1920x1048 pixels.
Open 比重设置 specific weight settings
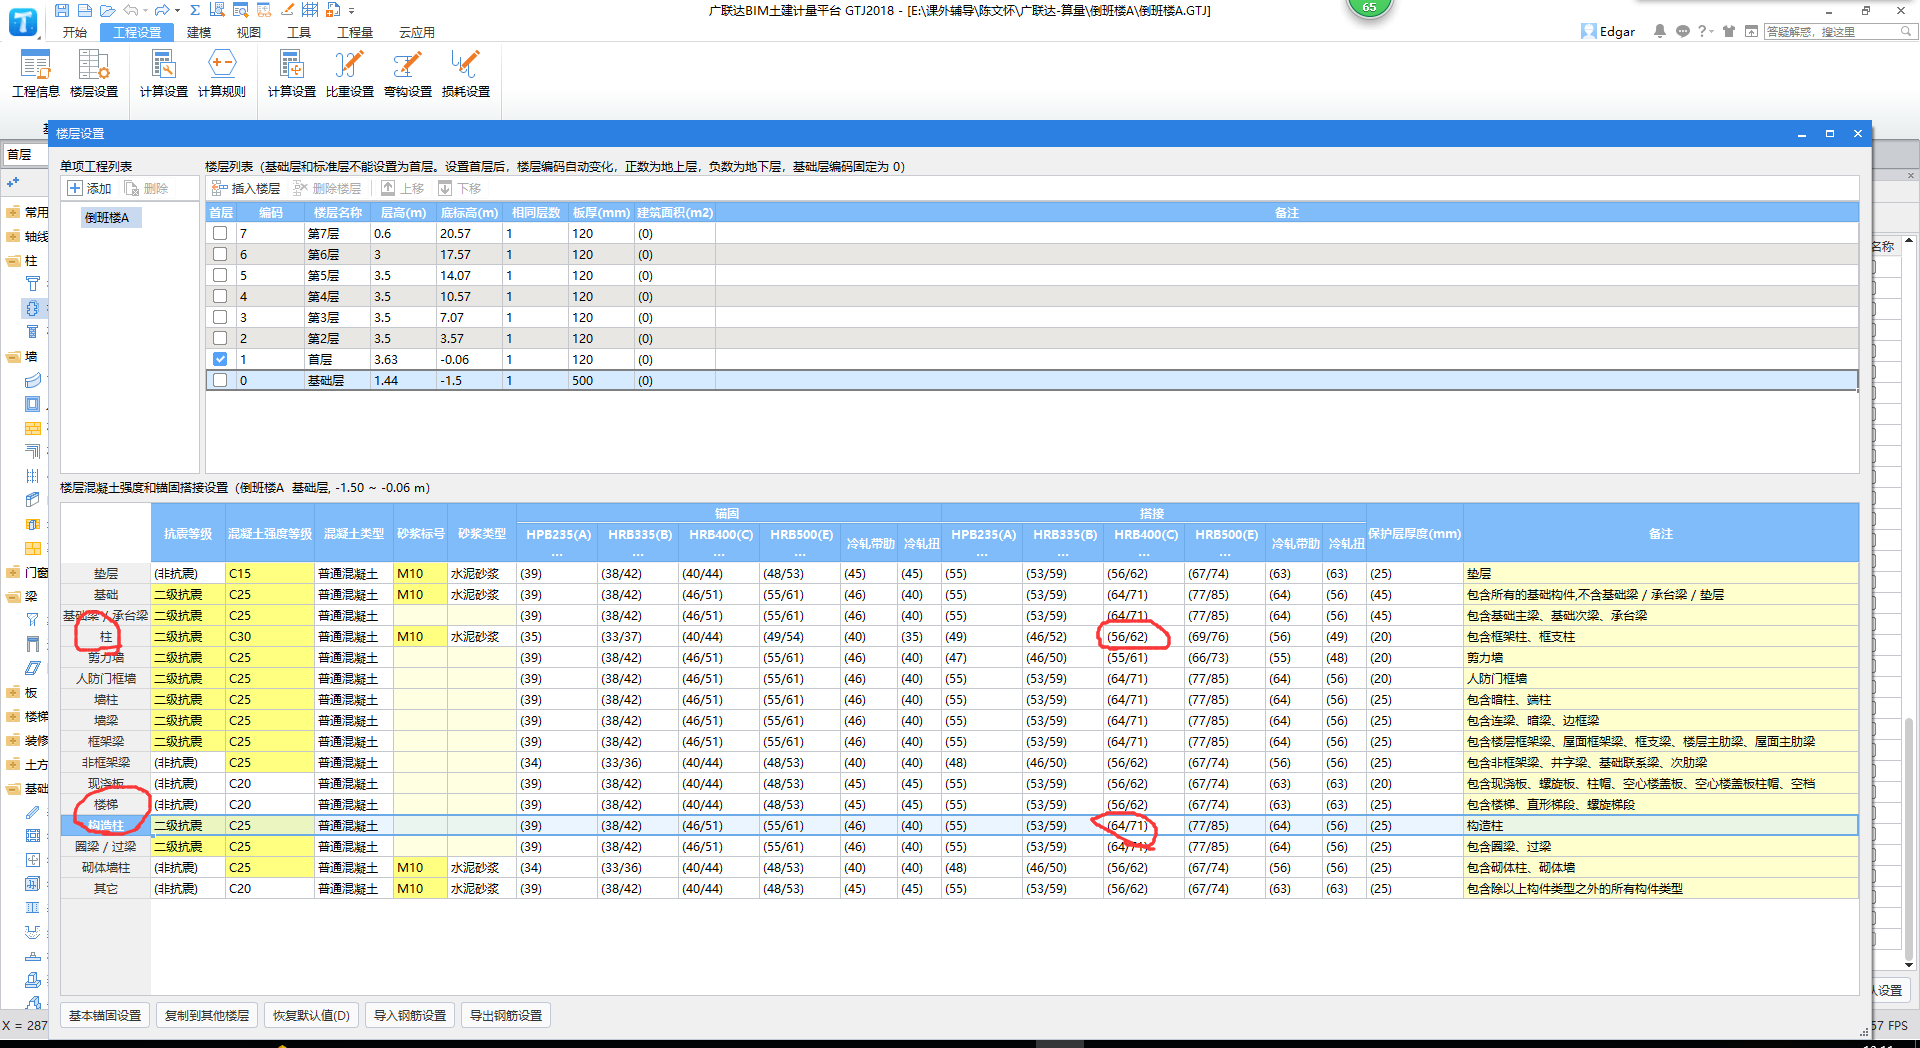(349, 74)
